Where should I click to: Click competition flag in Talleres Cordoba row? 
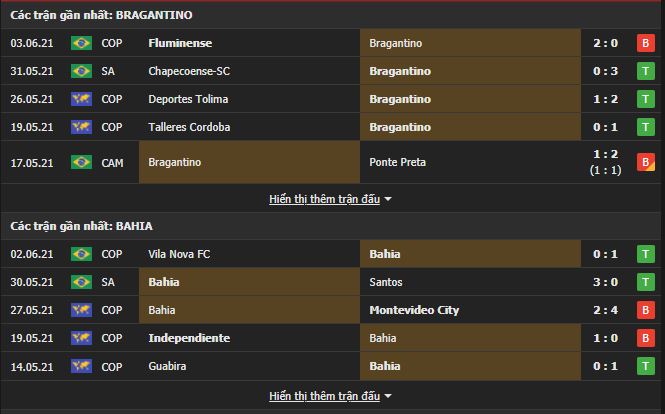81,127
